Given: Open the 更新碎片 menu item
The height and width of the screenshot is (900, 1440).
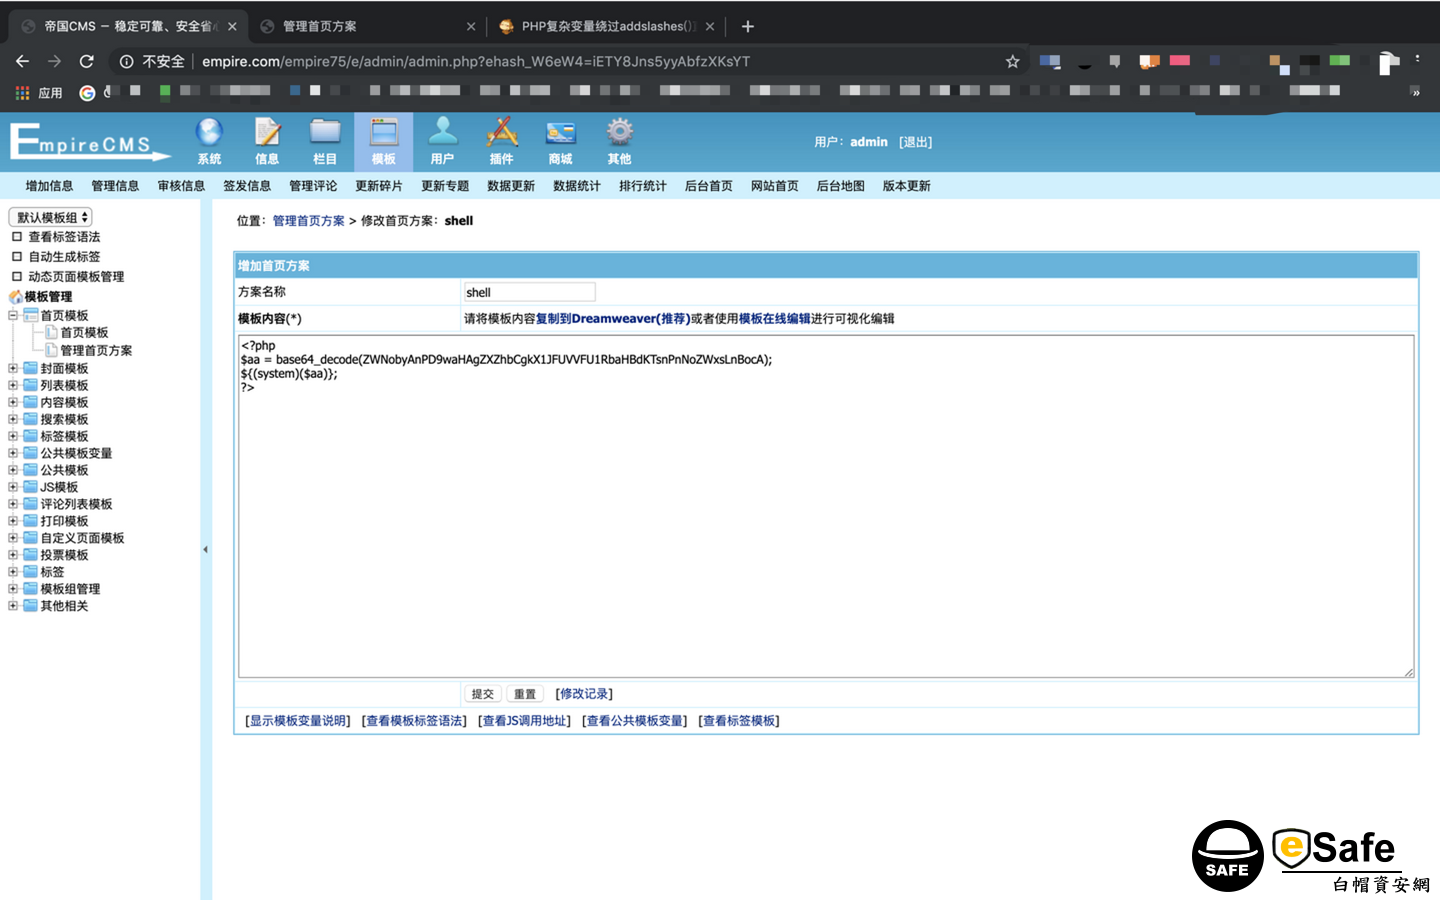Looking at the screenshot, I should point(379,186).
